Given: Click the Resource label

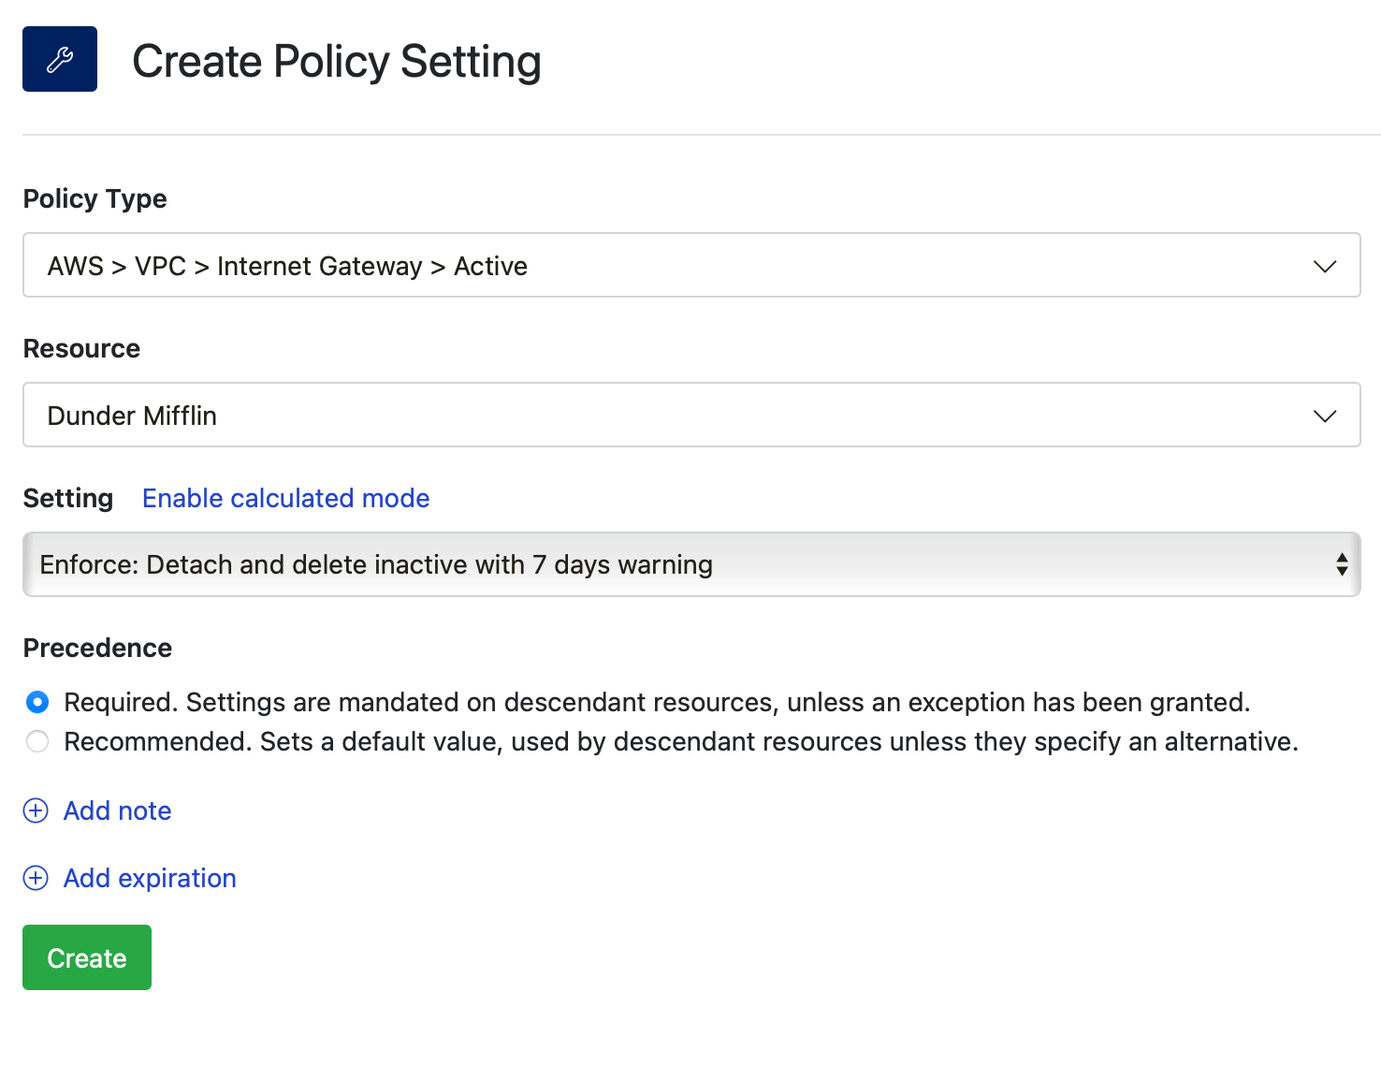Looking at the screenshot, I should point(82,349).
